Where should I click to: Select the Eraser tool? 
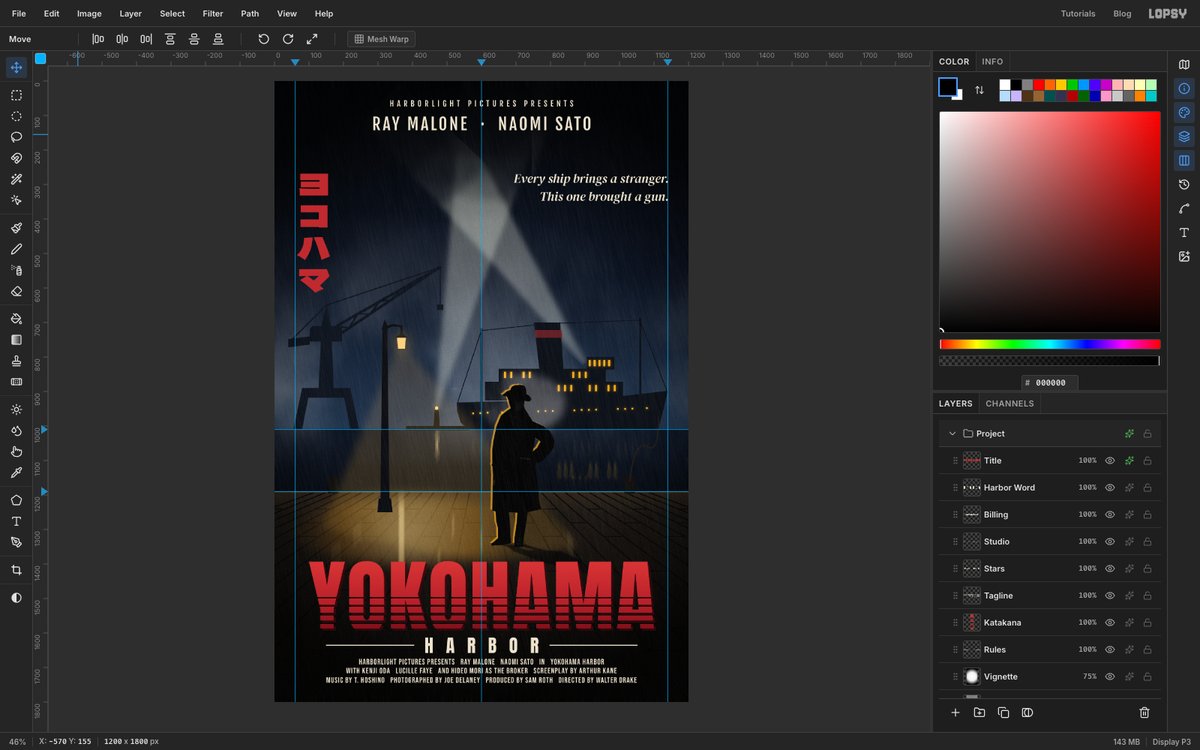(x=16, y=291)
